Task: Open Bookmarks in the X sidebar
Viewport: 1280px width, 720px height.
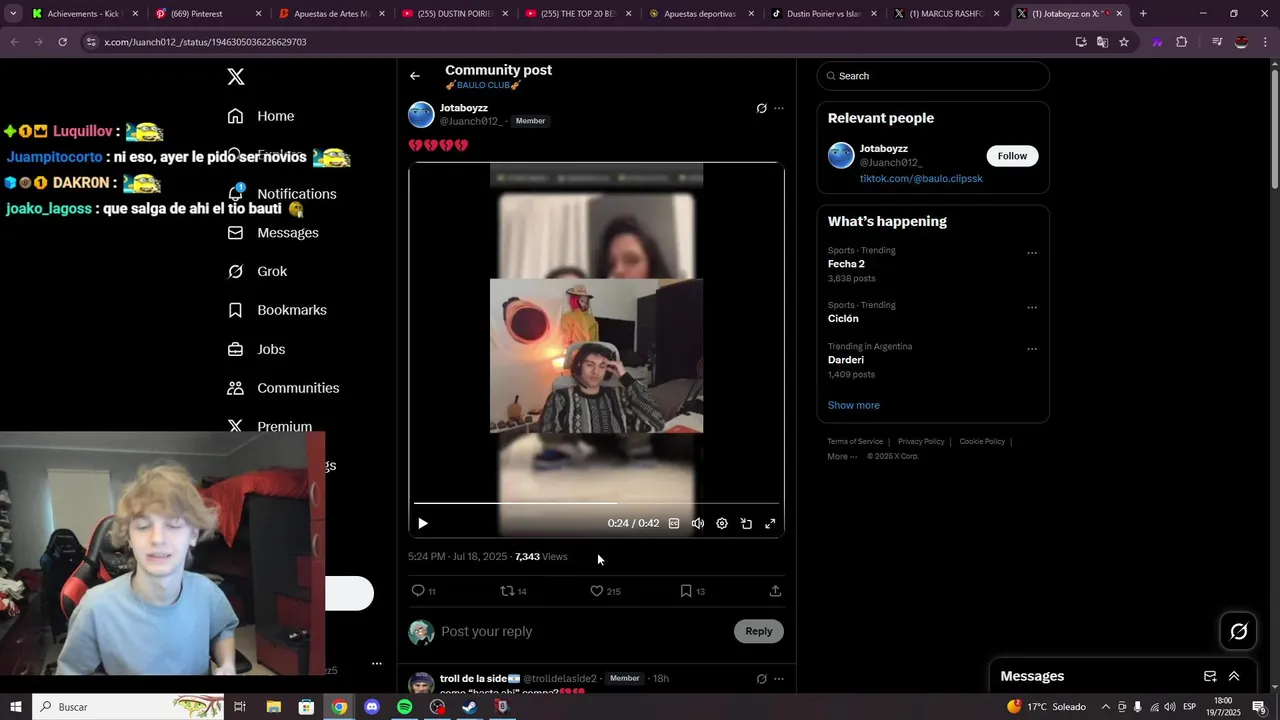Action: click(x=277, y=310)
